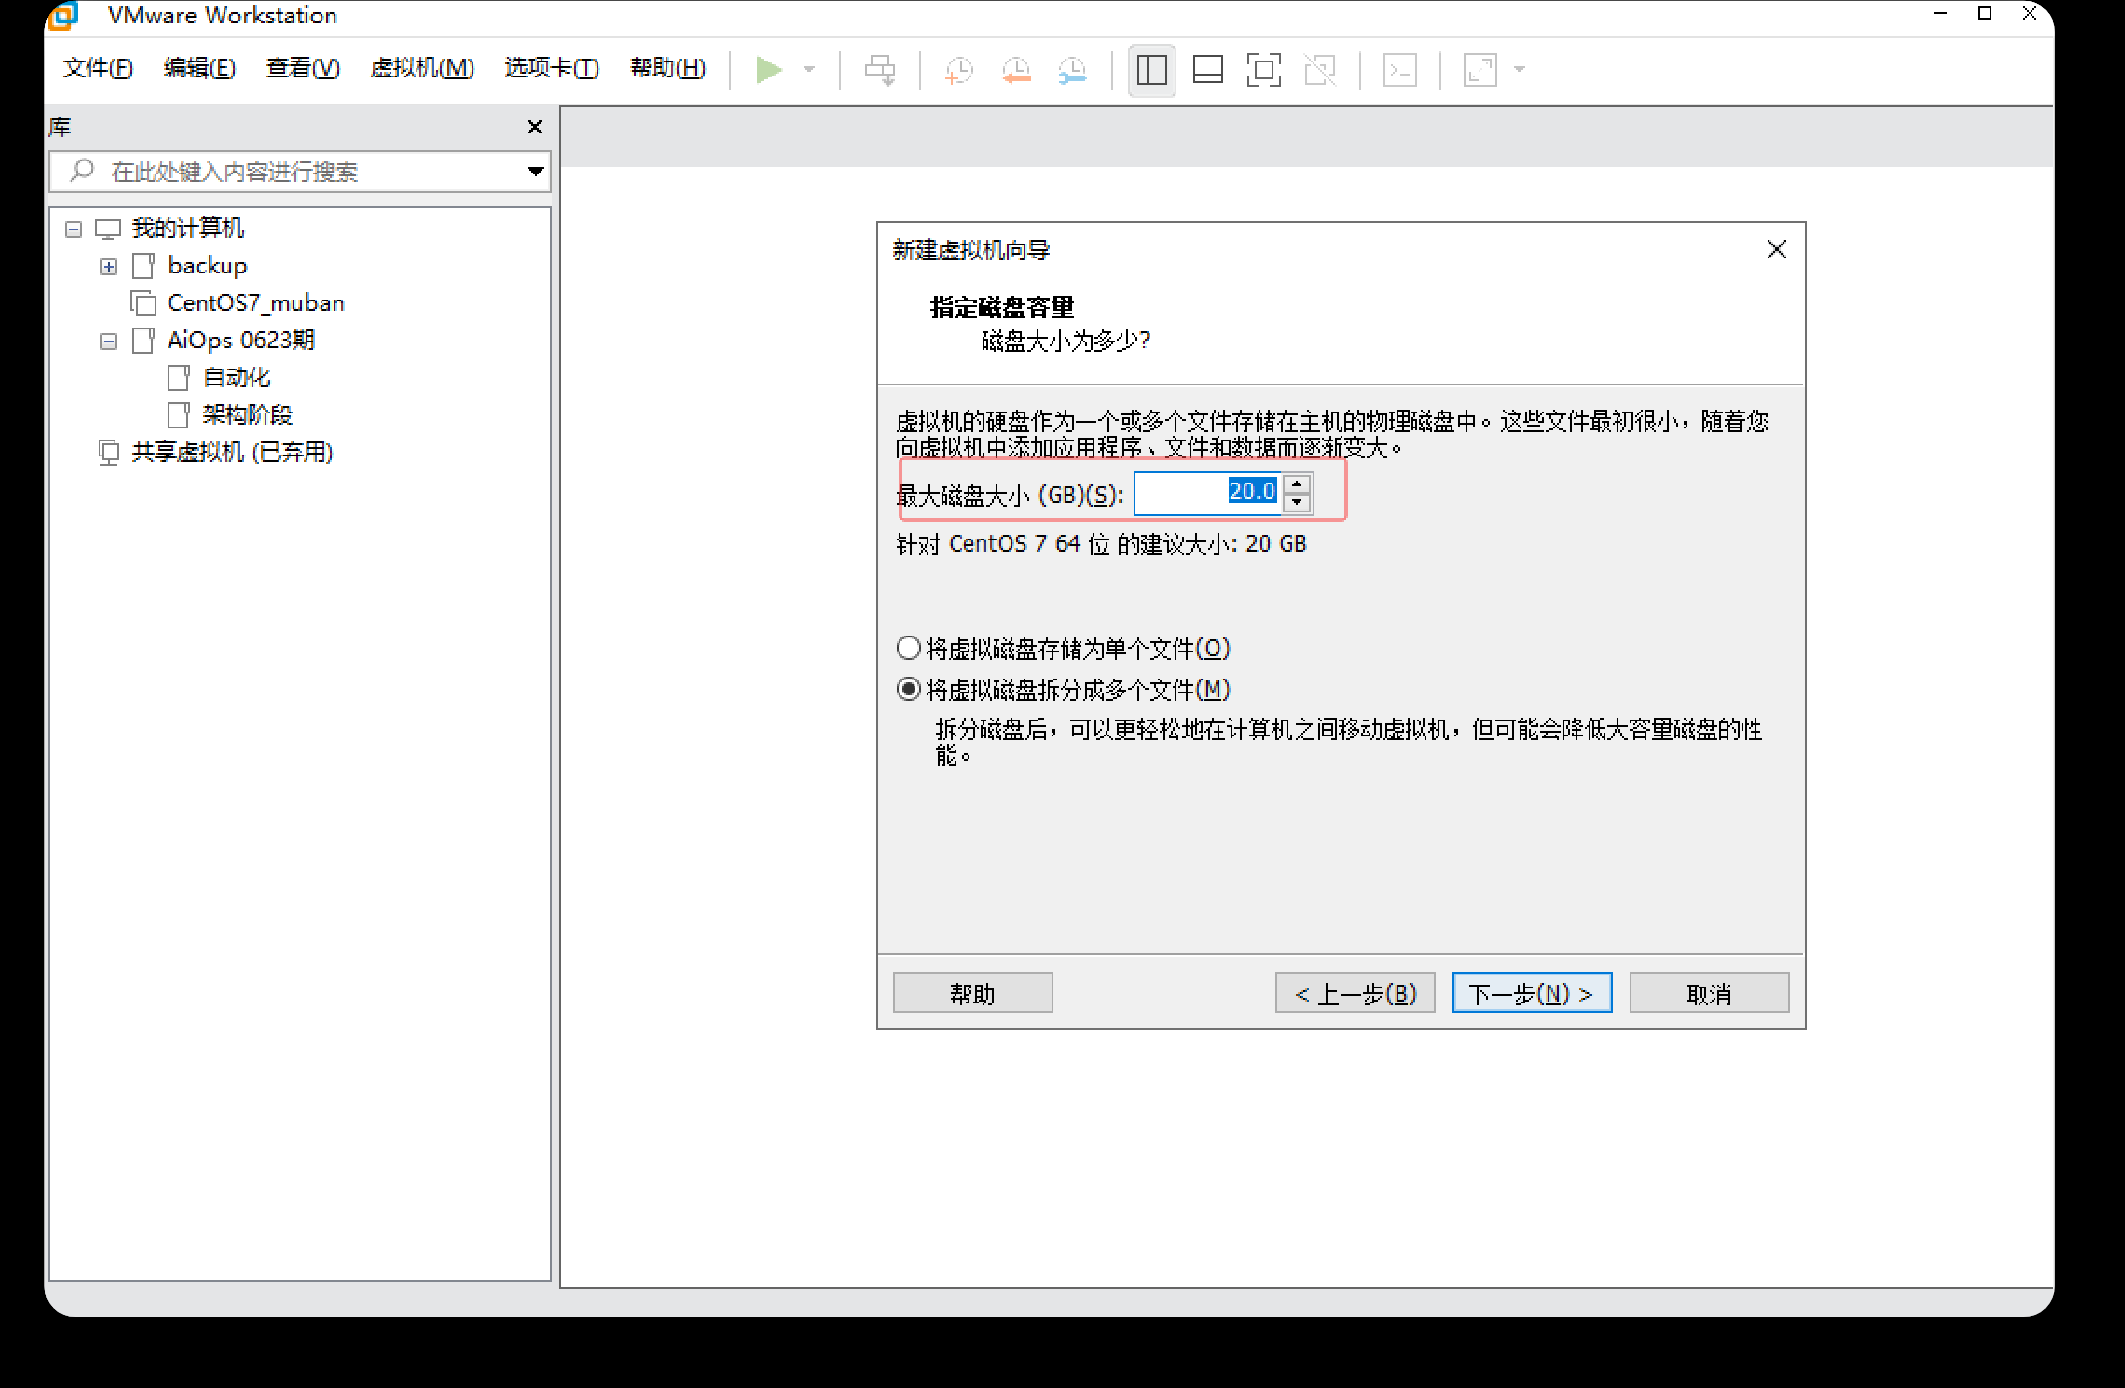This screenshot has height=1388, width=2125.
Task: Open the Snapshot Manager icon
Action: pyautogui.click(x=1072, y=70)
